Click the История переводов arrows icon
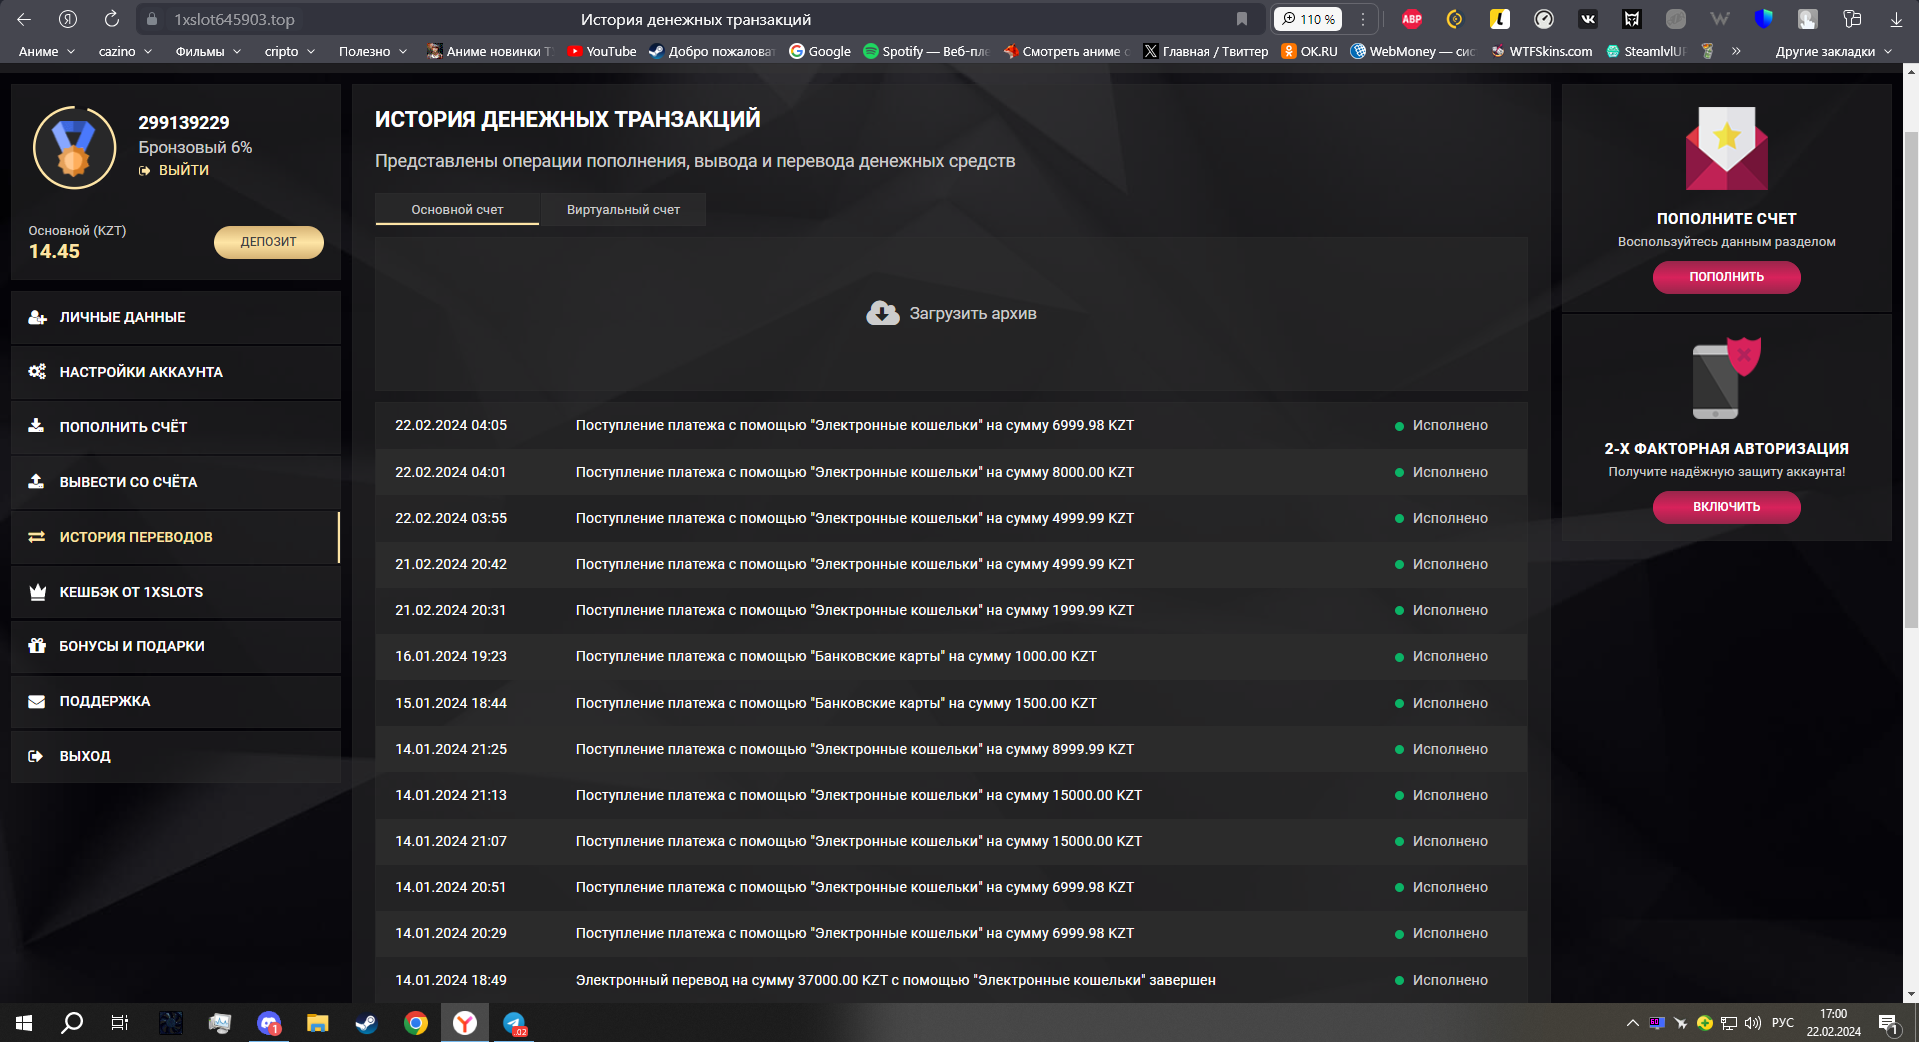The width and height of the screenshot is (1919, 1042). tap(37, 537)
